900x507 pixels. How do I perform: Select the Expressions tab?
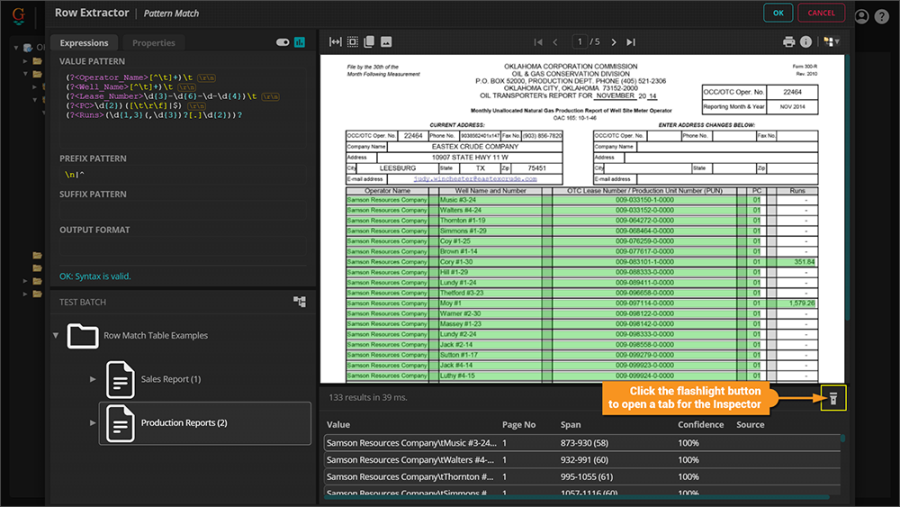tap(84, 43)
